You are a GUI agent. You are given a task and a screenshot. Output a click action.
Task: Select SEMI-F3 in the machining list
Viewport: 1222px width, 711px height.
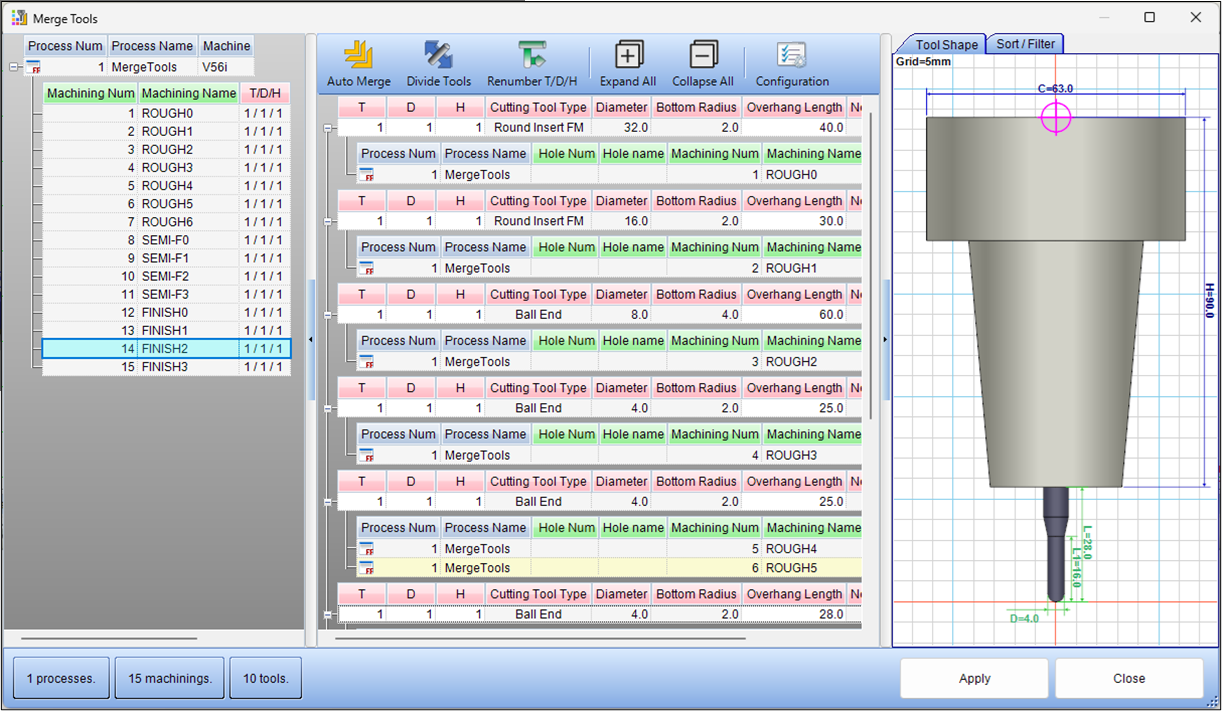166,294
